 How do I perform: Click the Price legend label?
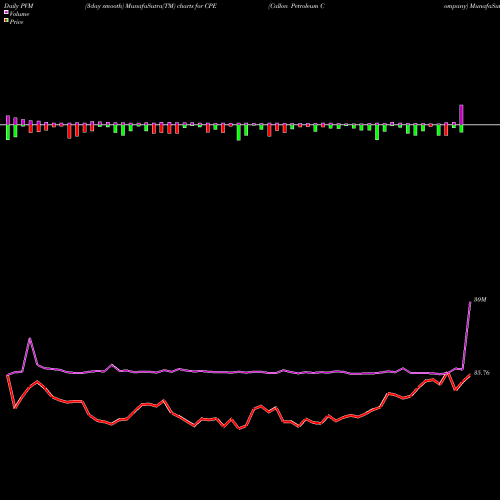coord(16,22)
